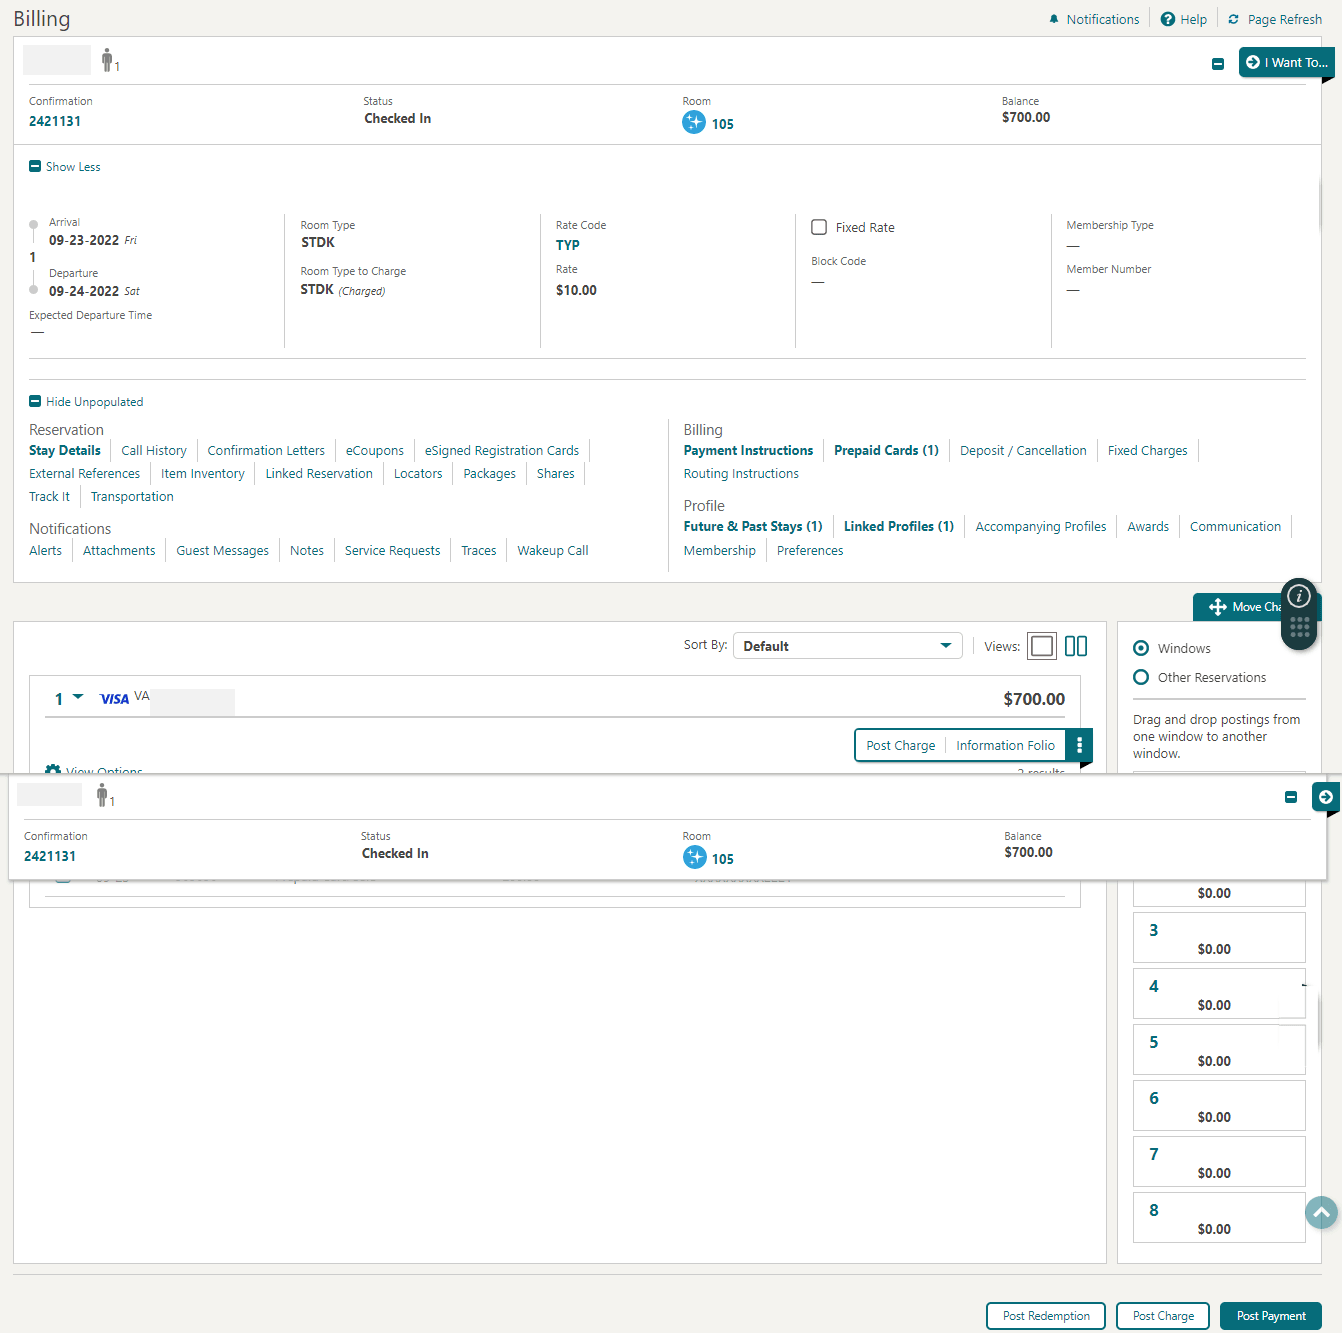Screen dimensions: 1342x1333
Task: Open Transportation link
Action: 132,497
